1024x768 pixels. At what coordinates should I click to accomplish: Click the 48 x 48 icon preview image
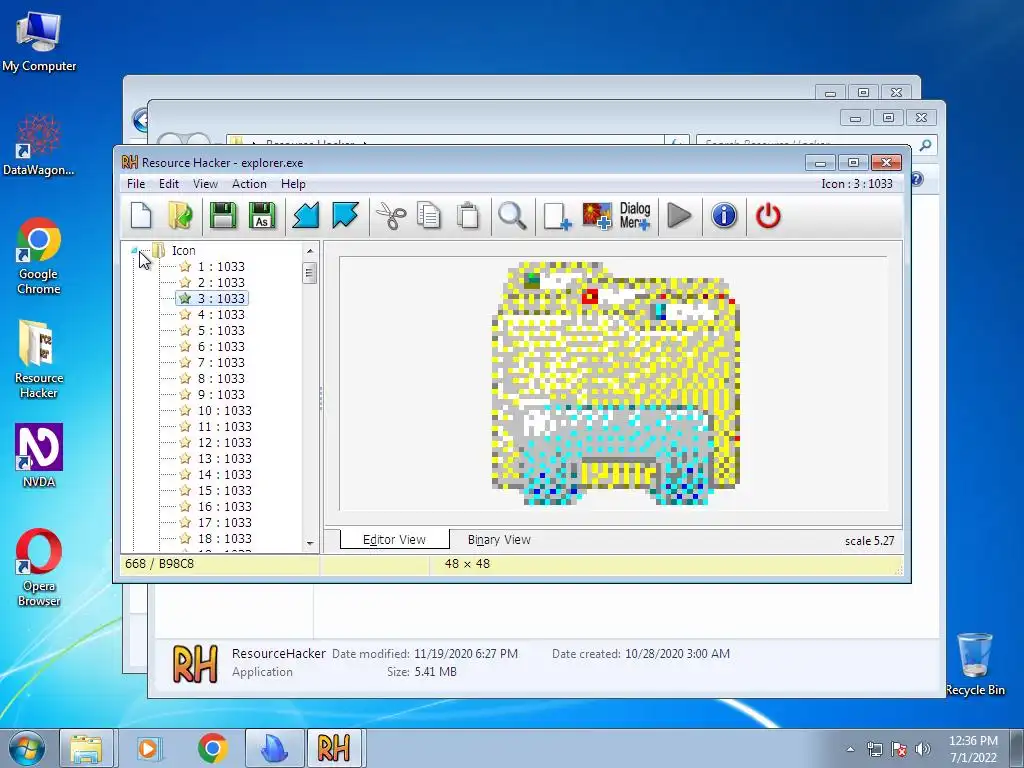615,383
